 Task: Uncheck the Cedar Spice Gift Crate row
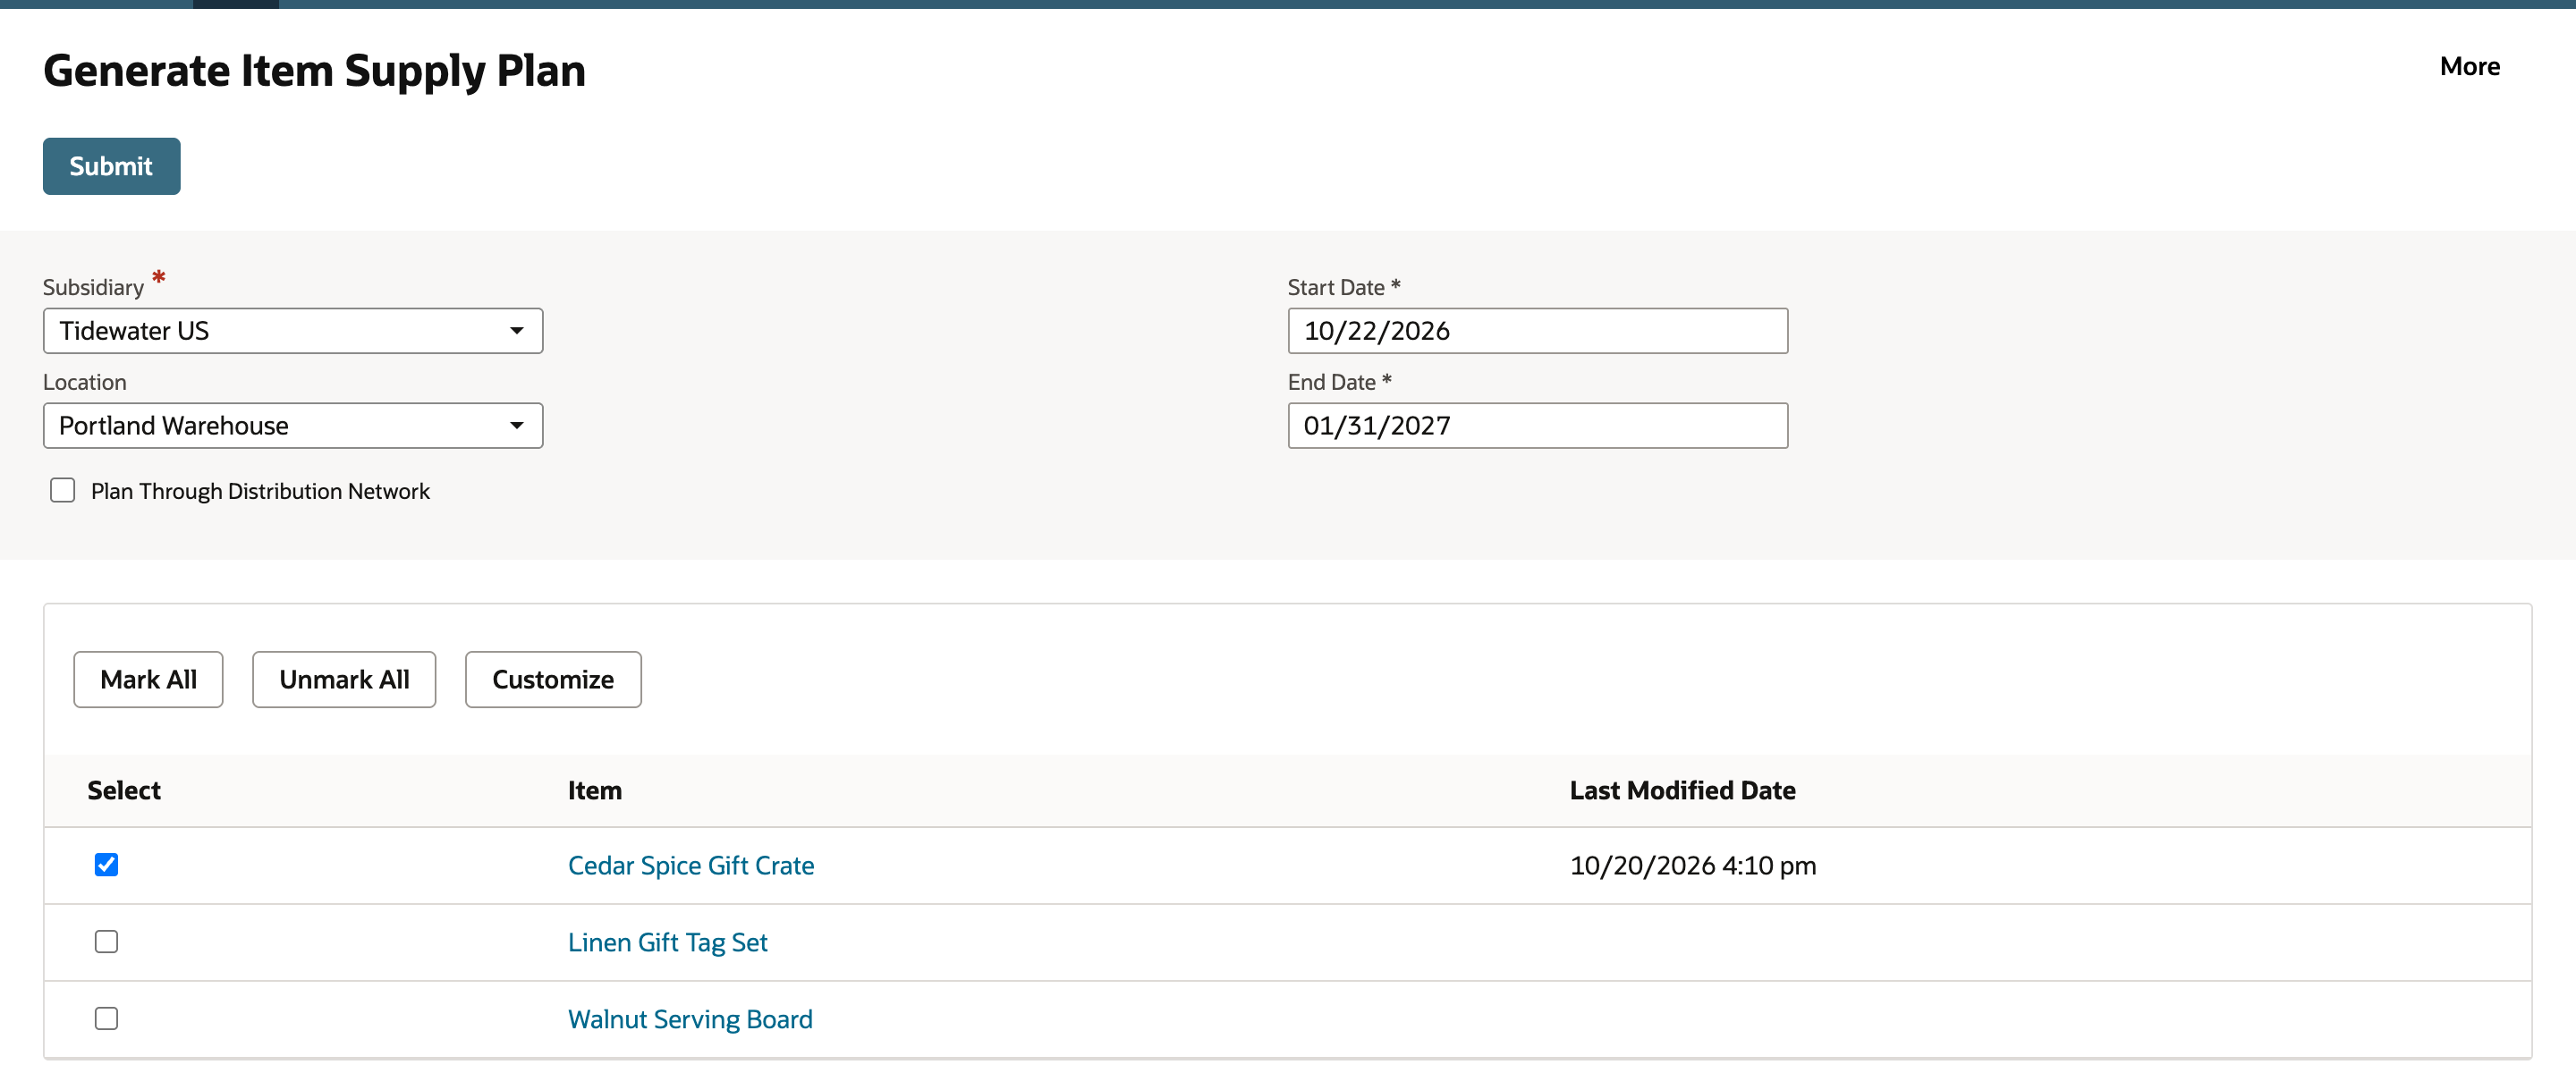pos(106,865)
